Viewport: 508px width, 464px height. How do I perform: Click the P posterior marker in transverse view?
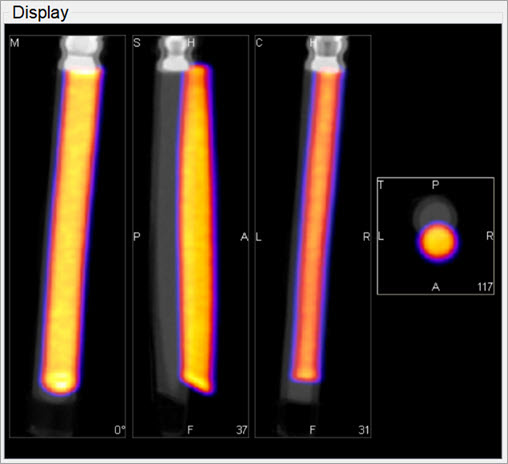coord(435,185)
